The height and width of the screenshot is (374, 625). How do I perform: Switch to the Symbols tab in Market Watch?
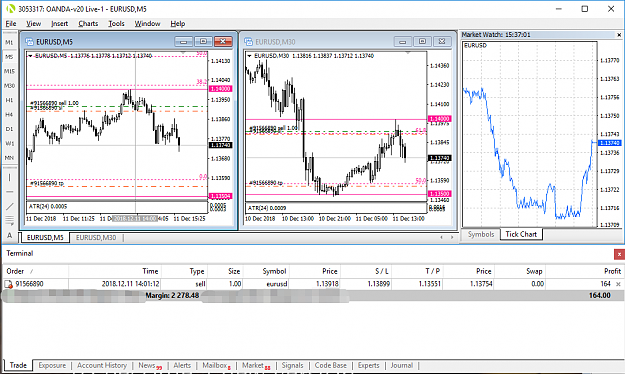coord(481,234)
